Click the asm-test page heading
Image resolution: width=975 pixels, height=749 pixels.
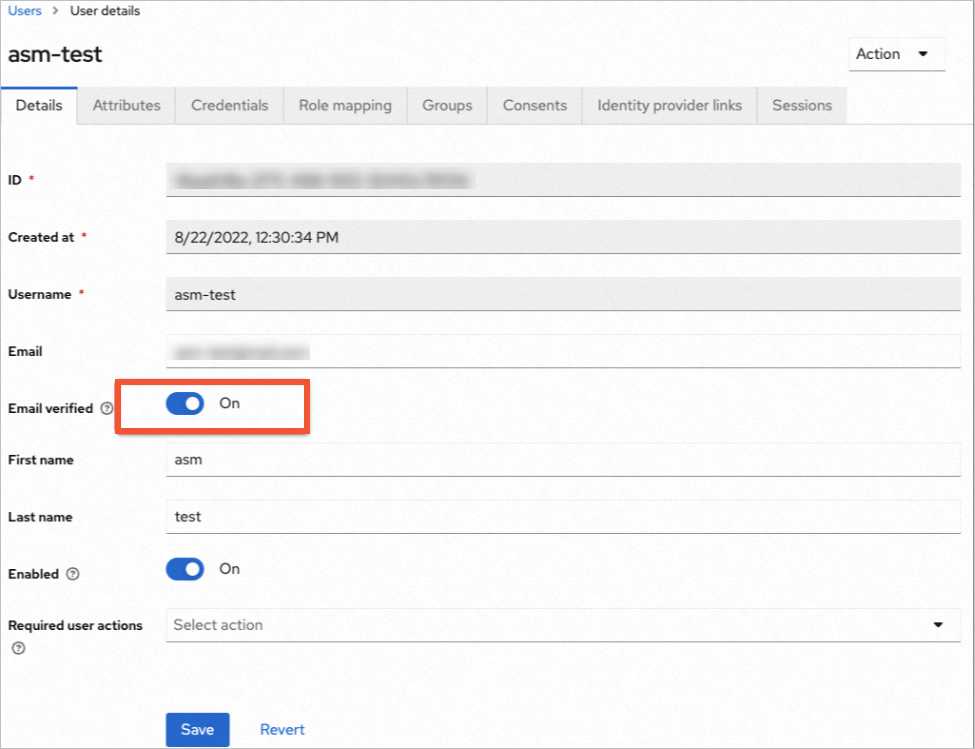[x=55, y=54]
